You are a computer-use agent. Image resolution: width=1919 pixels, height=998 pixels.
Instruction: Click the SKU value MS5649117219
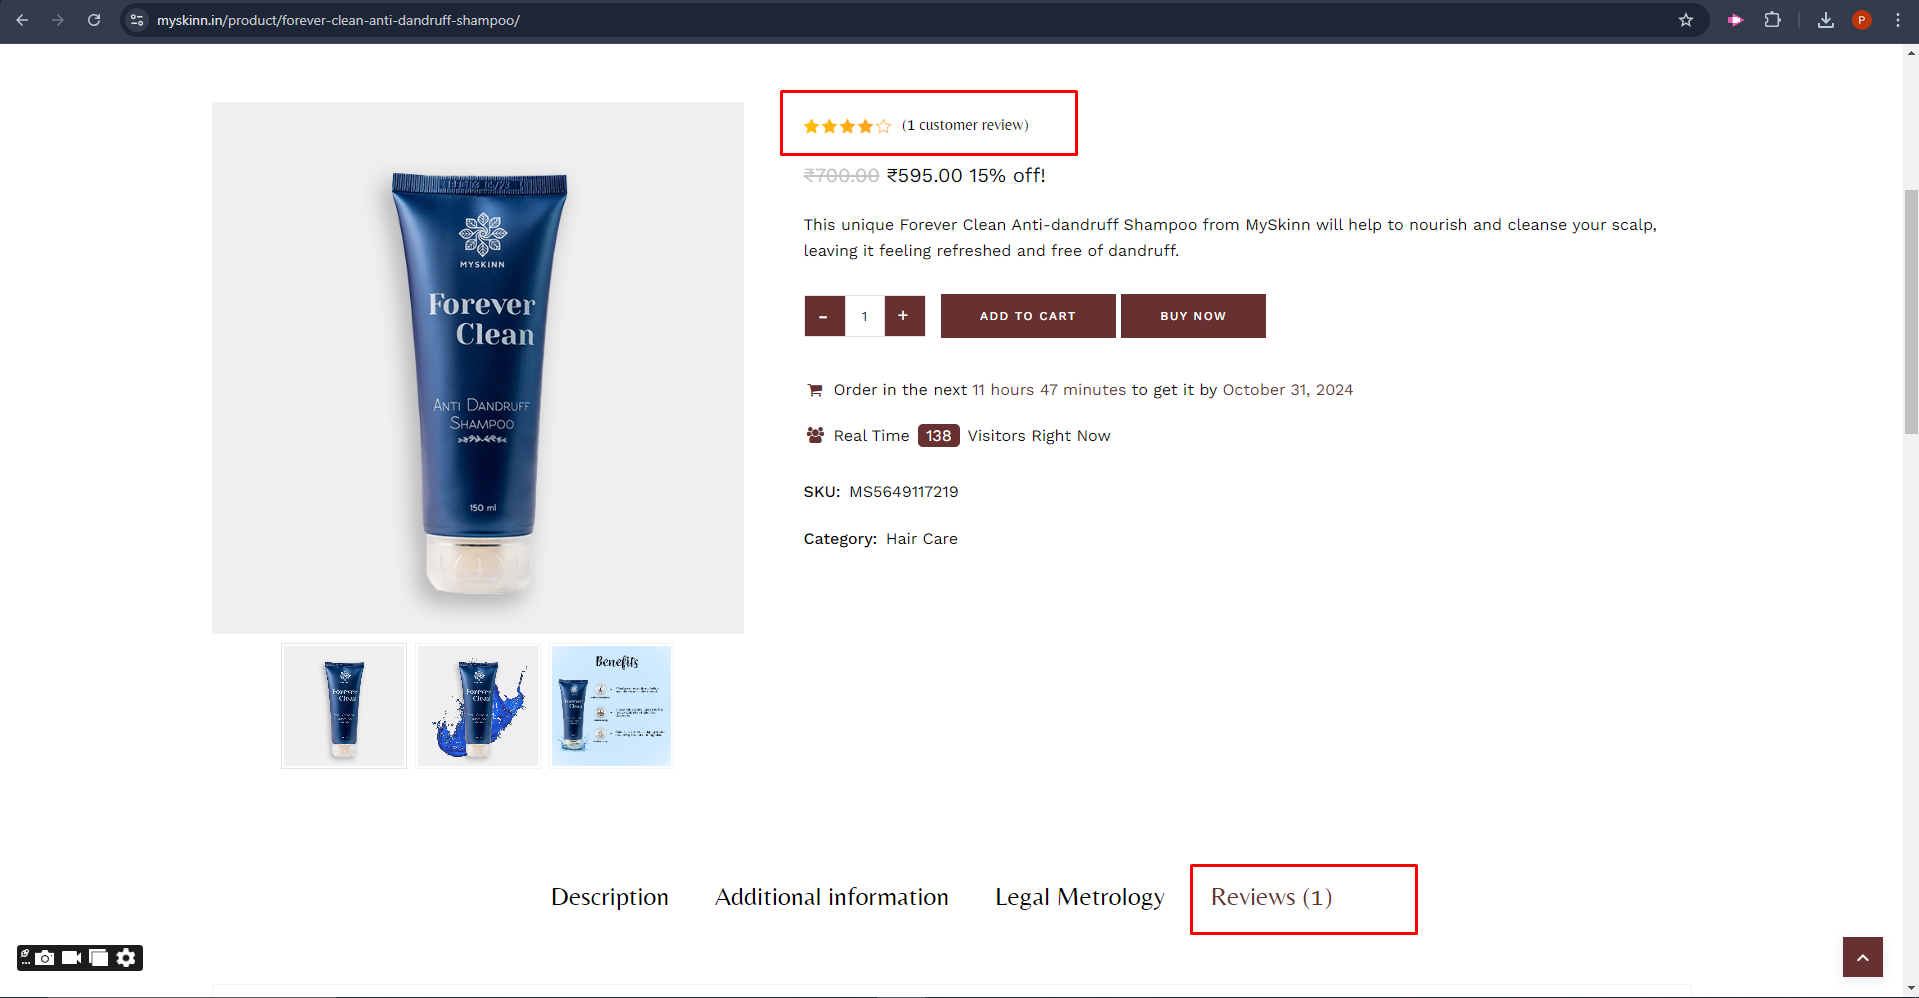click(x=904, y=492)
